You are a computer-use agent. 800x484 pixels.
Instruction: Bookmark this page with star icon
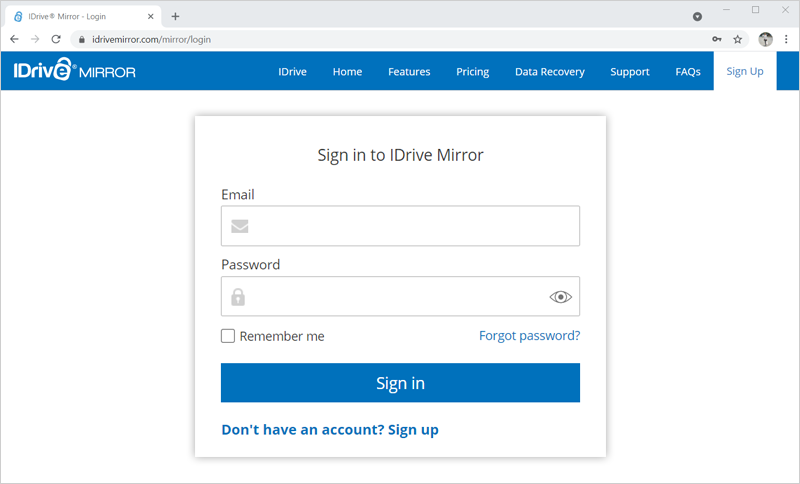(x=737, y=39)
